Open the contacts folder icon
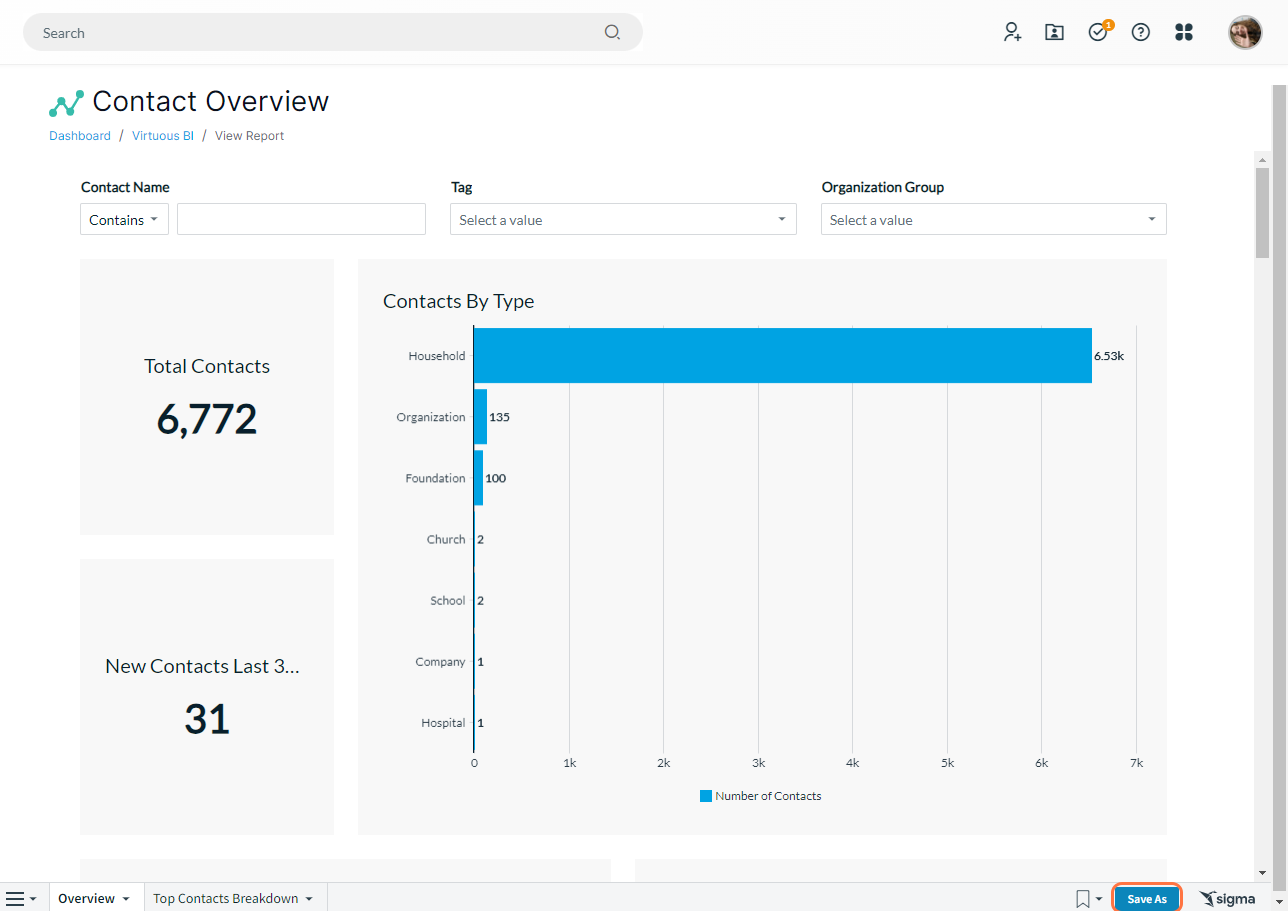This screenshot has width=1288, height=911. click(x=1054, y=32)
